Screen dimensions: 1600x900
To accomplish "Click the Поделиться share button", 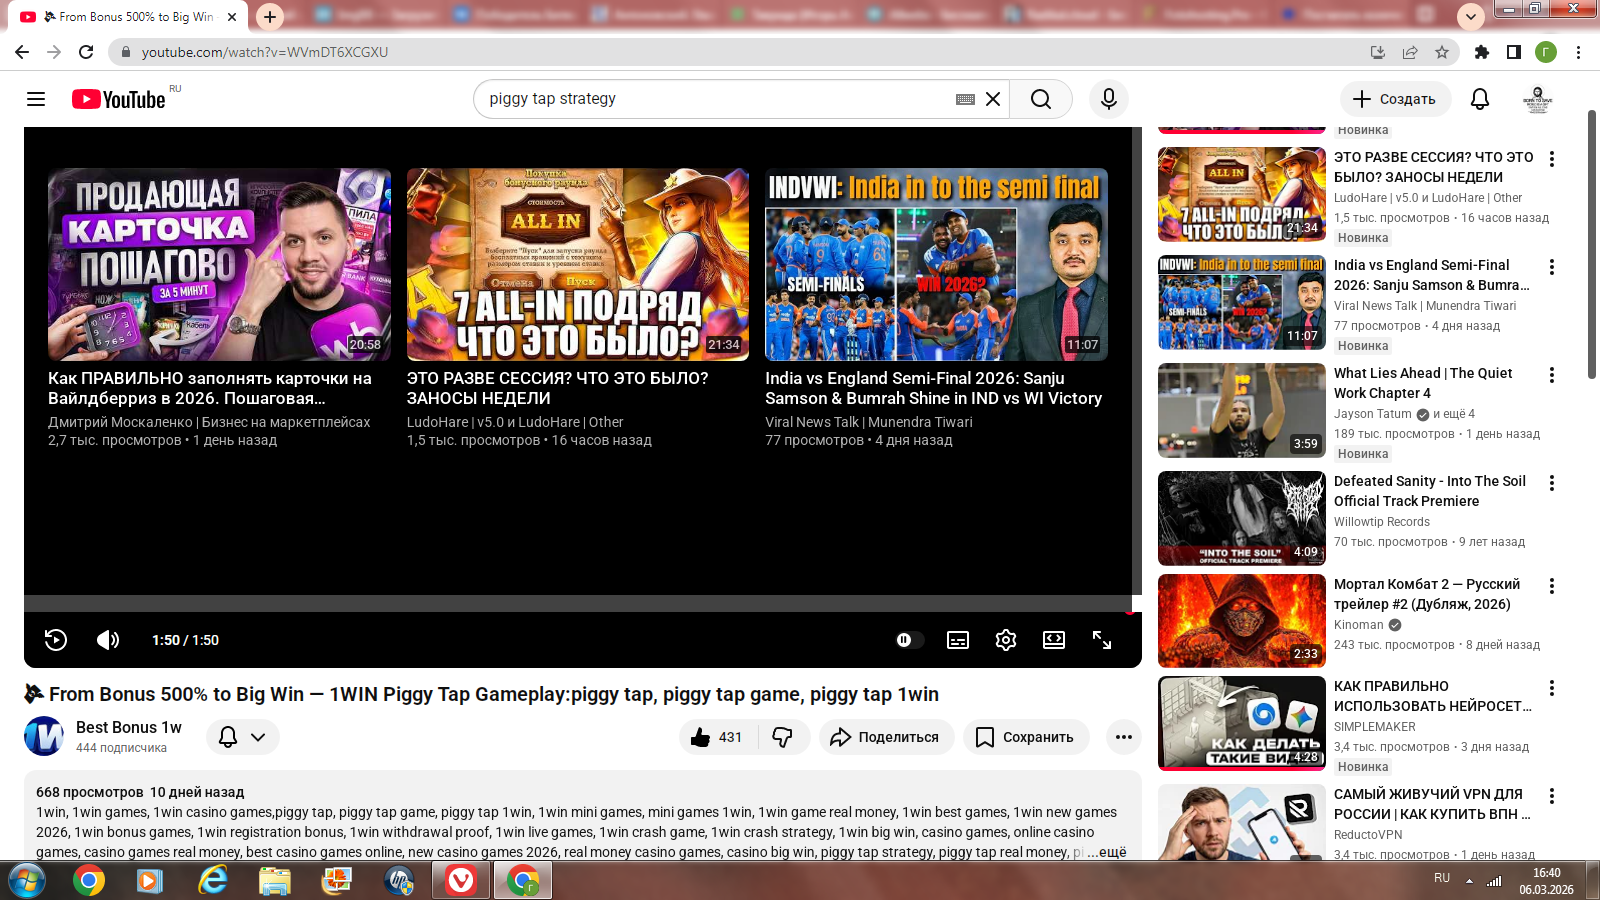I will [886, 737].
